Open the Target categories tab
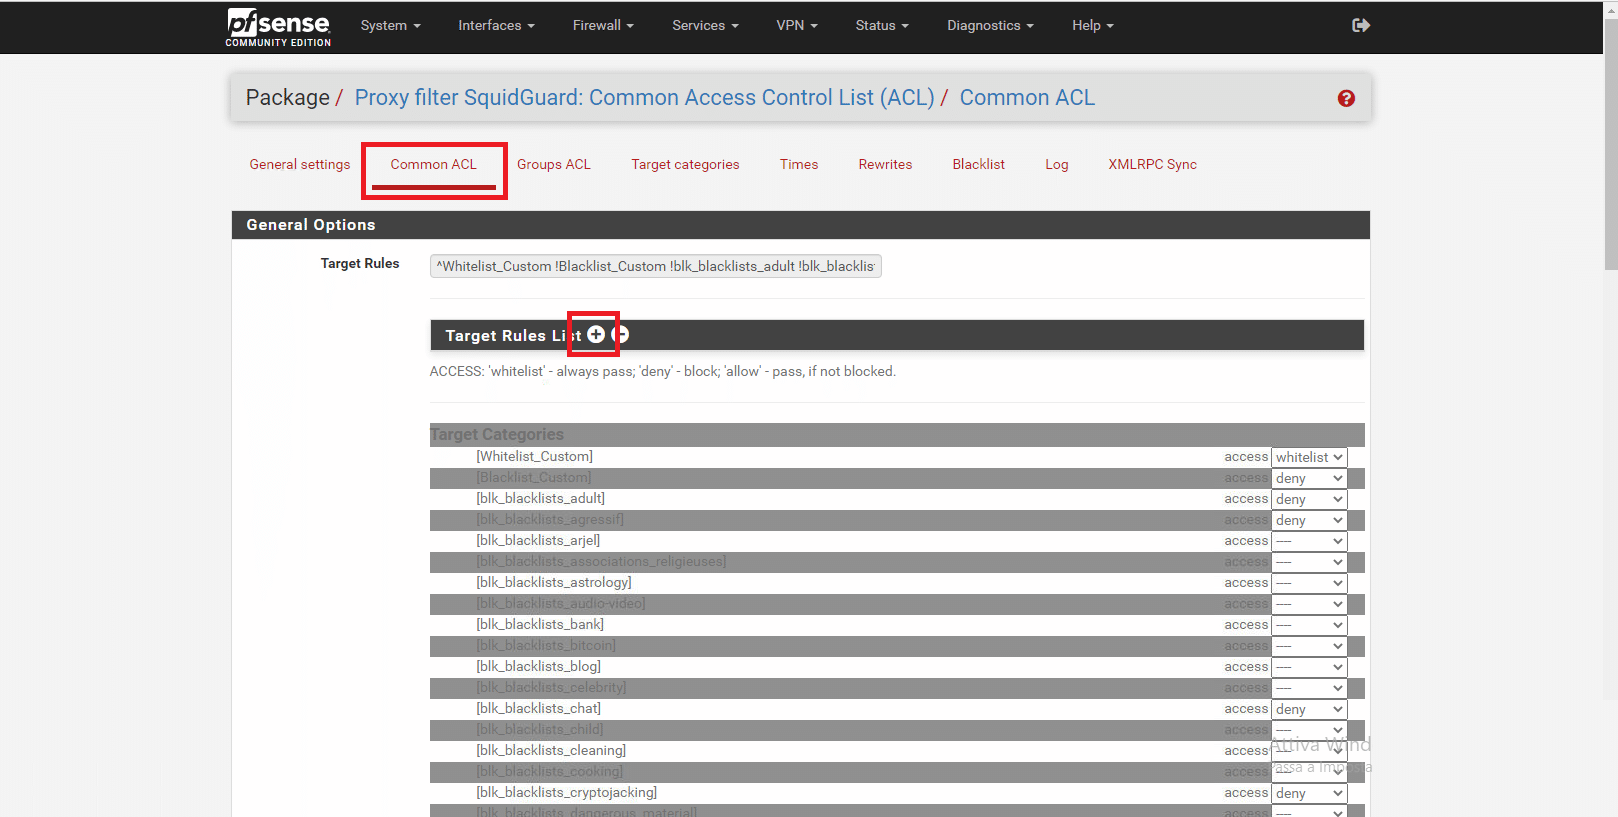The image size is (1618, 817). [x=685, y=164]
